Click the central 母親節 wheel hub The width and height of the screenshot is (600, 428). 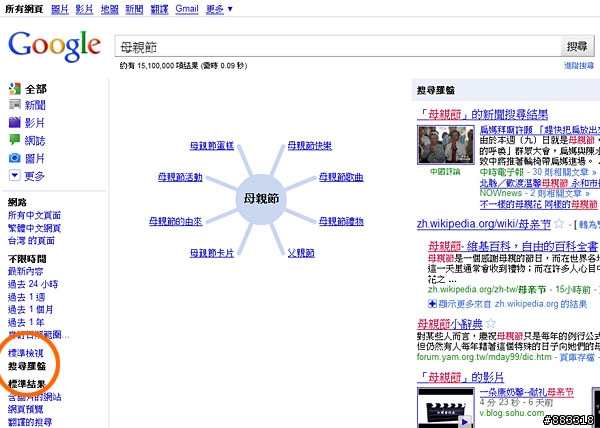(261, 199)
